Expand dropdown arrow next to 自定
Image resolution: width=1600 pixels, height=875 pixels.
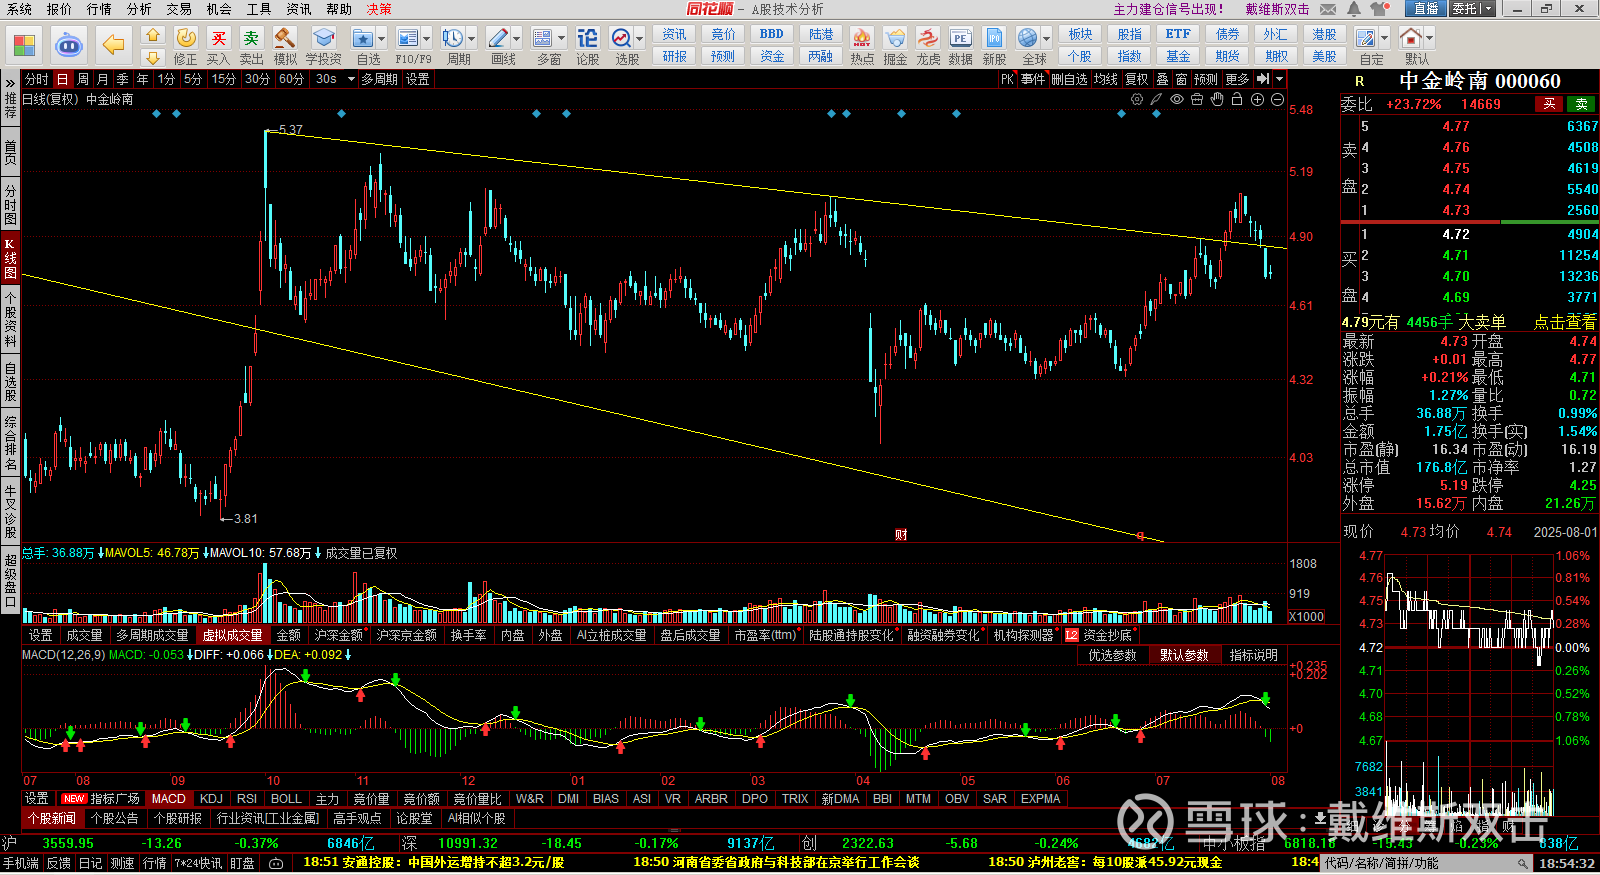[x=1384, y=39]
